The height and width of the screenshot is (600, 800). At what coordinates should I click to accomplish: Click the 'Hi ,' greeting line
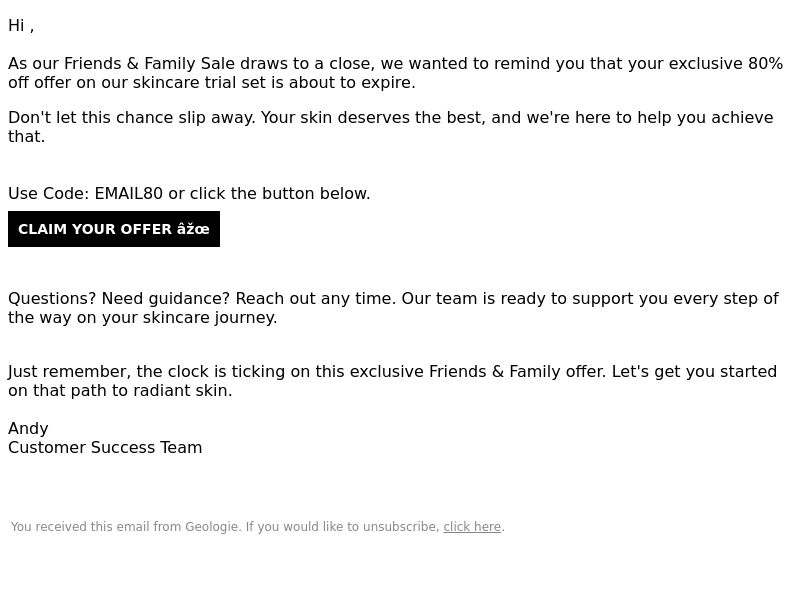click(x=21, y=26)
